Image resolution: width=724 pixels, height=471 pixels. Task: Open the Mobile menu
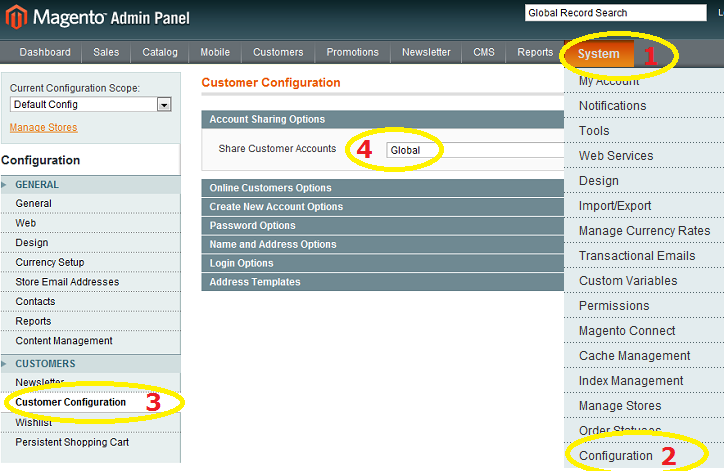[215, 52]
